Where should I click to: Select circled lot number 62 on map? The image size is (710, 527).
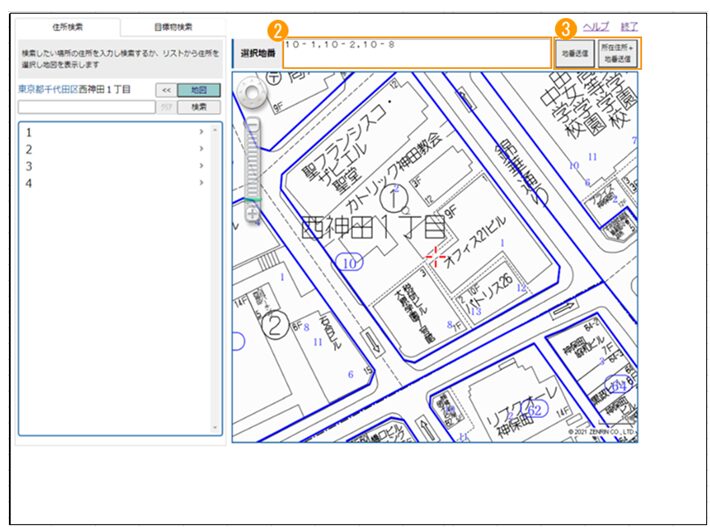pyautogui.click(x=534, y=410)
